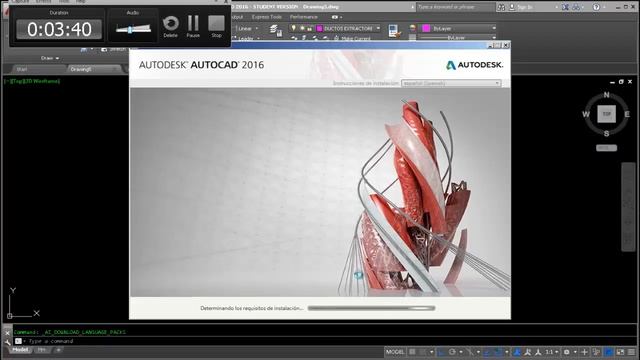Viewport: 640px width, 360px height.
Task: Click installer progress bar
Action: pos(371,308)
